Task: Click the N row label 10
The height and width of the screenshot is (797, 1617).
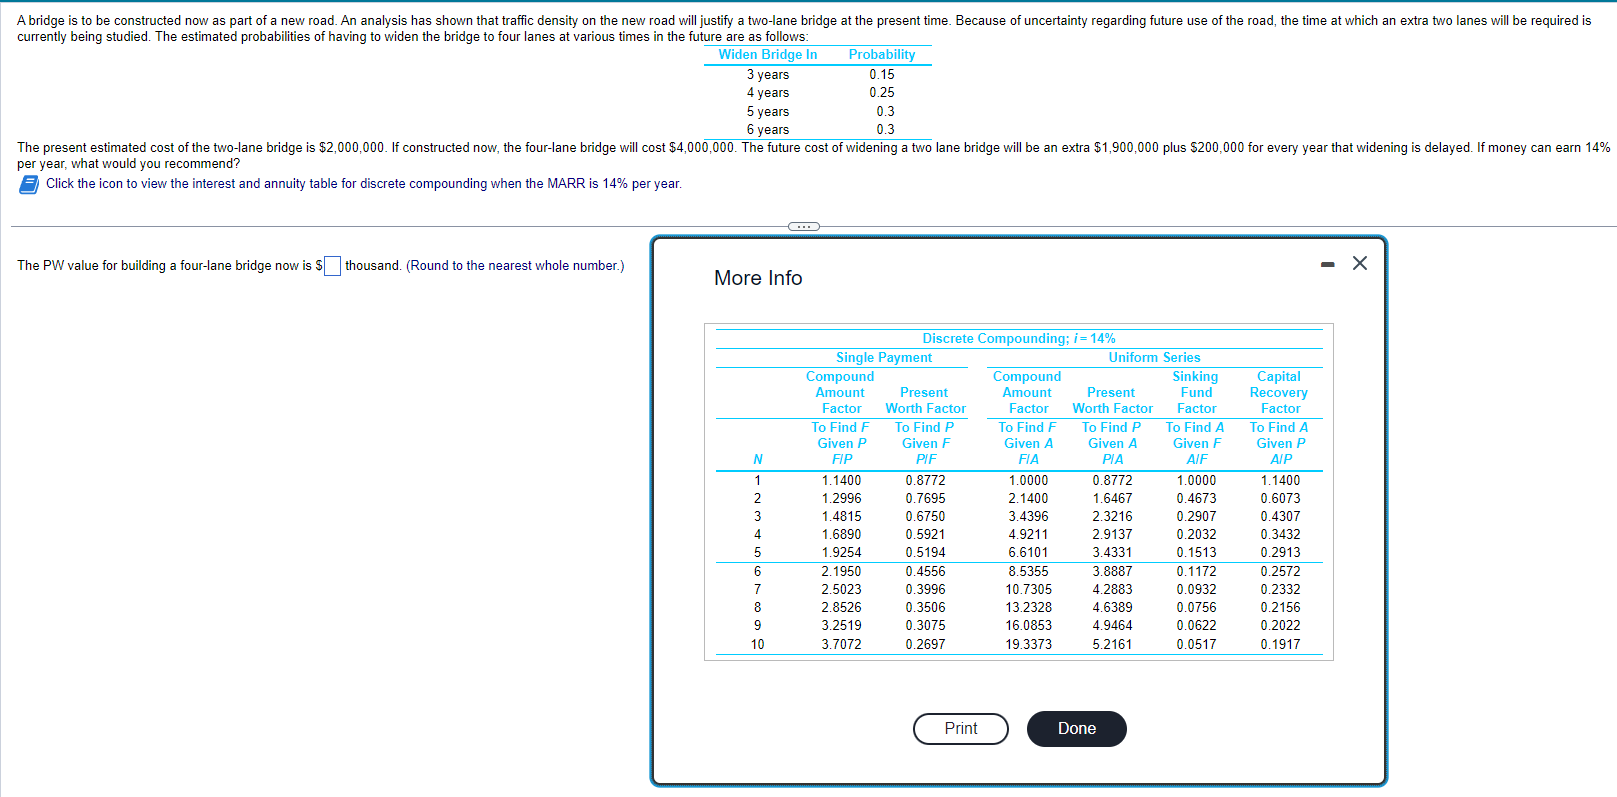Action: point(758,645)
